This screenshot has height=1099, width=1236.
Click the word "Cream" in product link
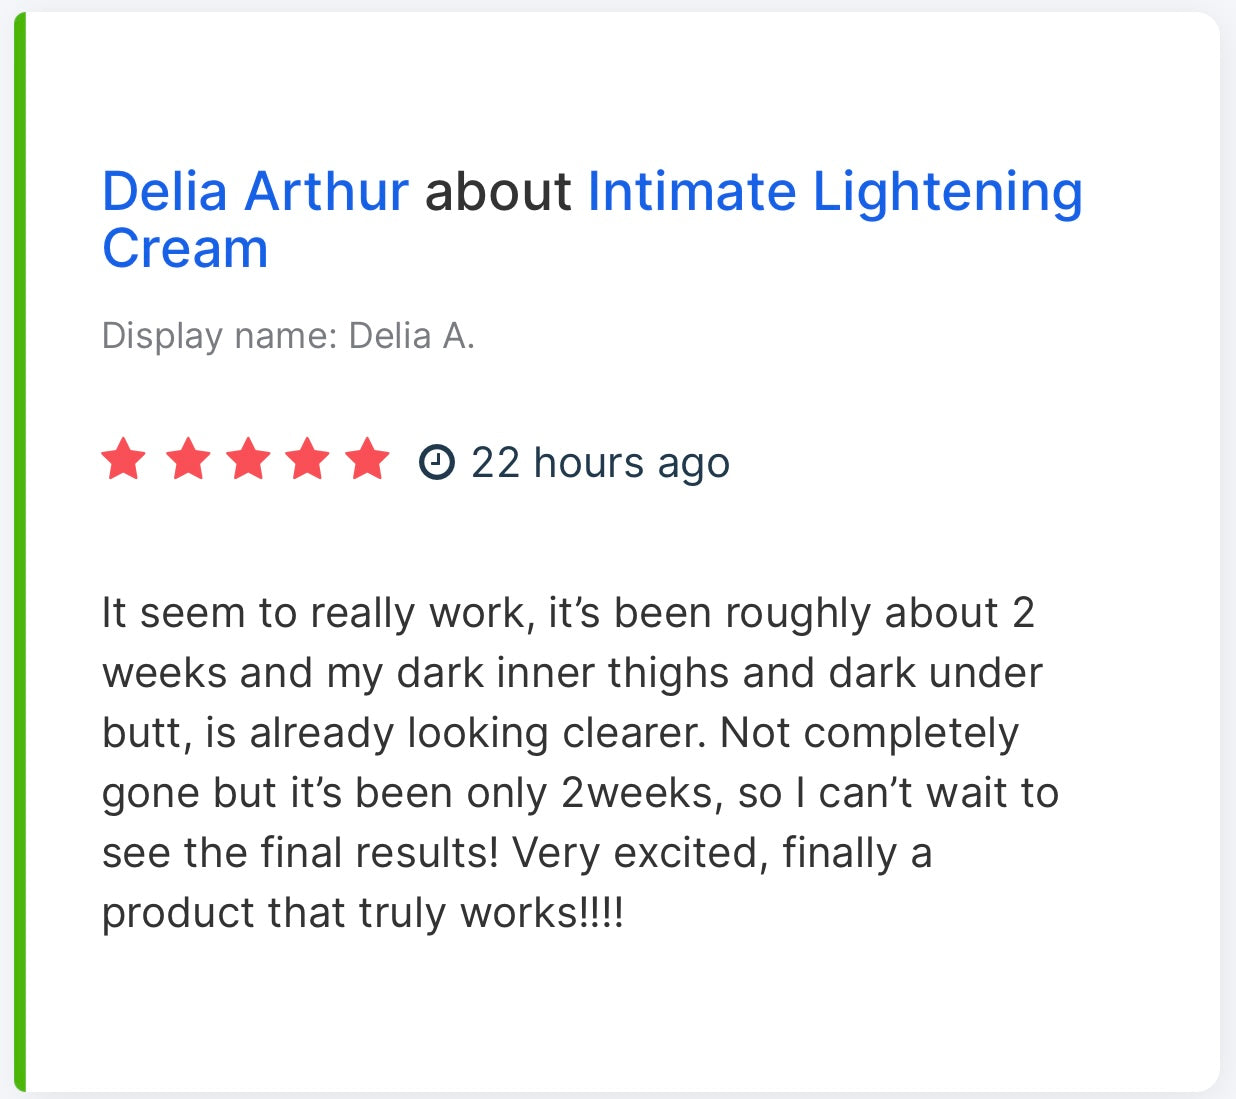tap(186, 248)
